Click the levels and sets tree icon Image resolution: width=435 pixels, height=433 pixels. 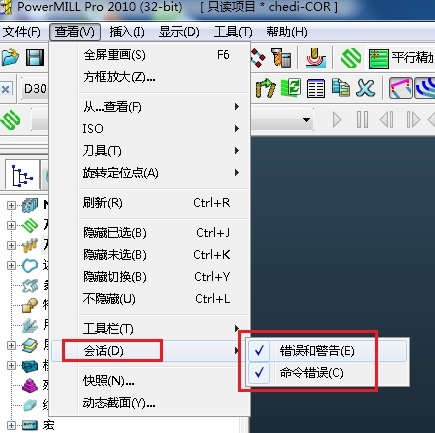[x=30, y=345]
